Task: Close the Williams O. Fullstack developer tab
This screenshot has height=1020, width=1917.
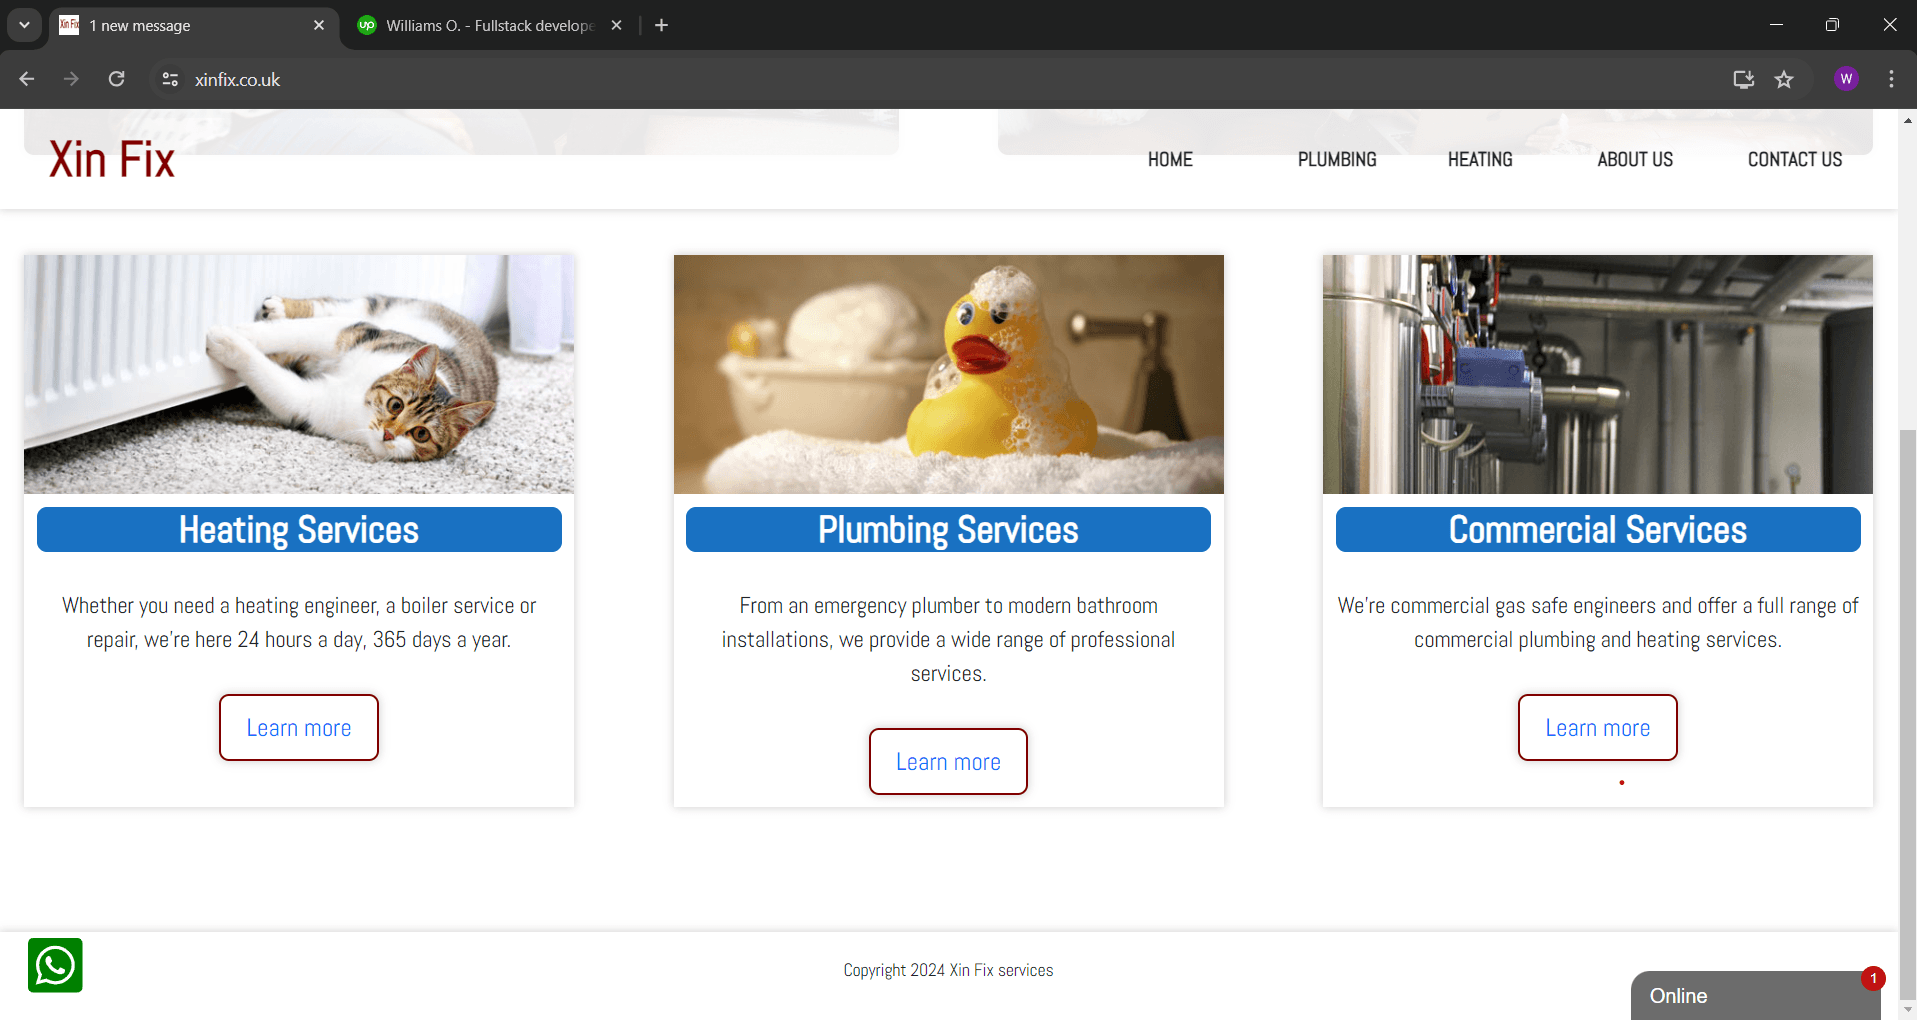Action: click(616, 25)
